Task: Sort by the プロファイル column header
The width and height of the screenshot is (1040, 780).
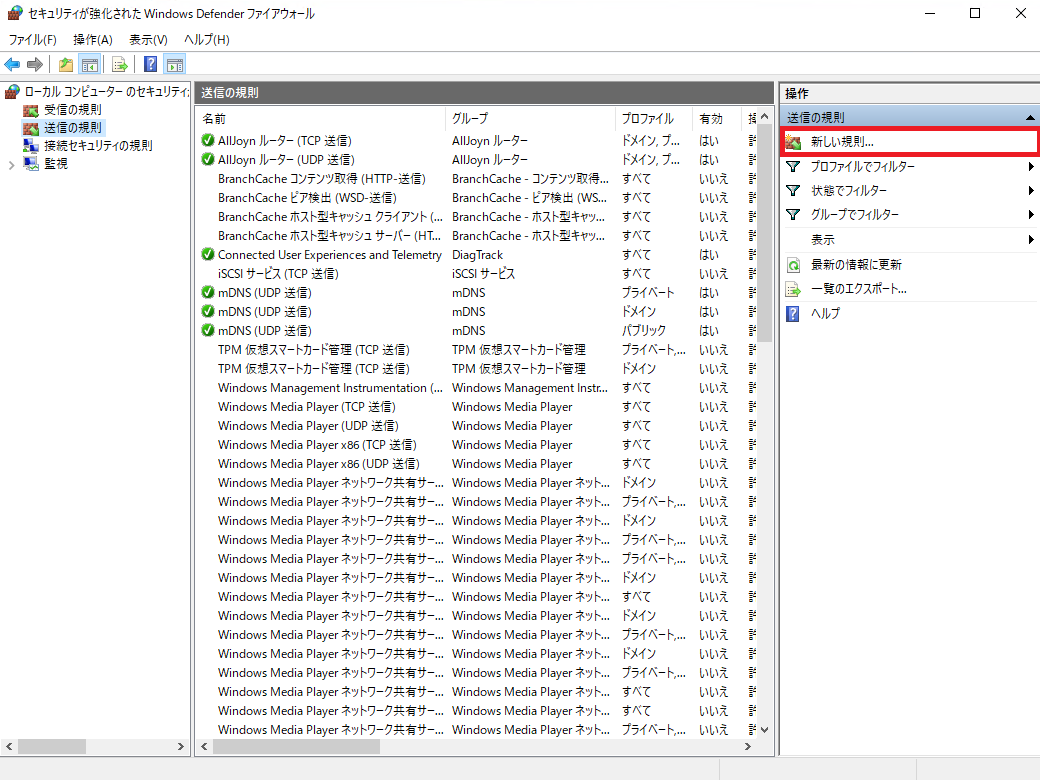Action: pos(654,119)
